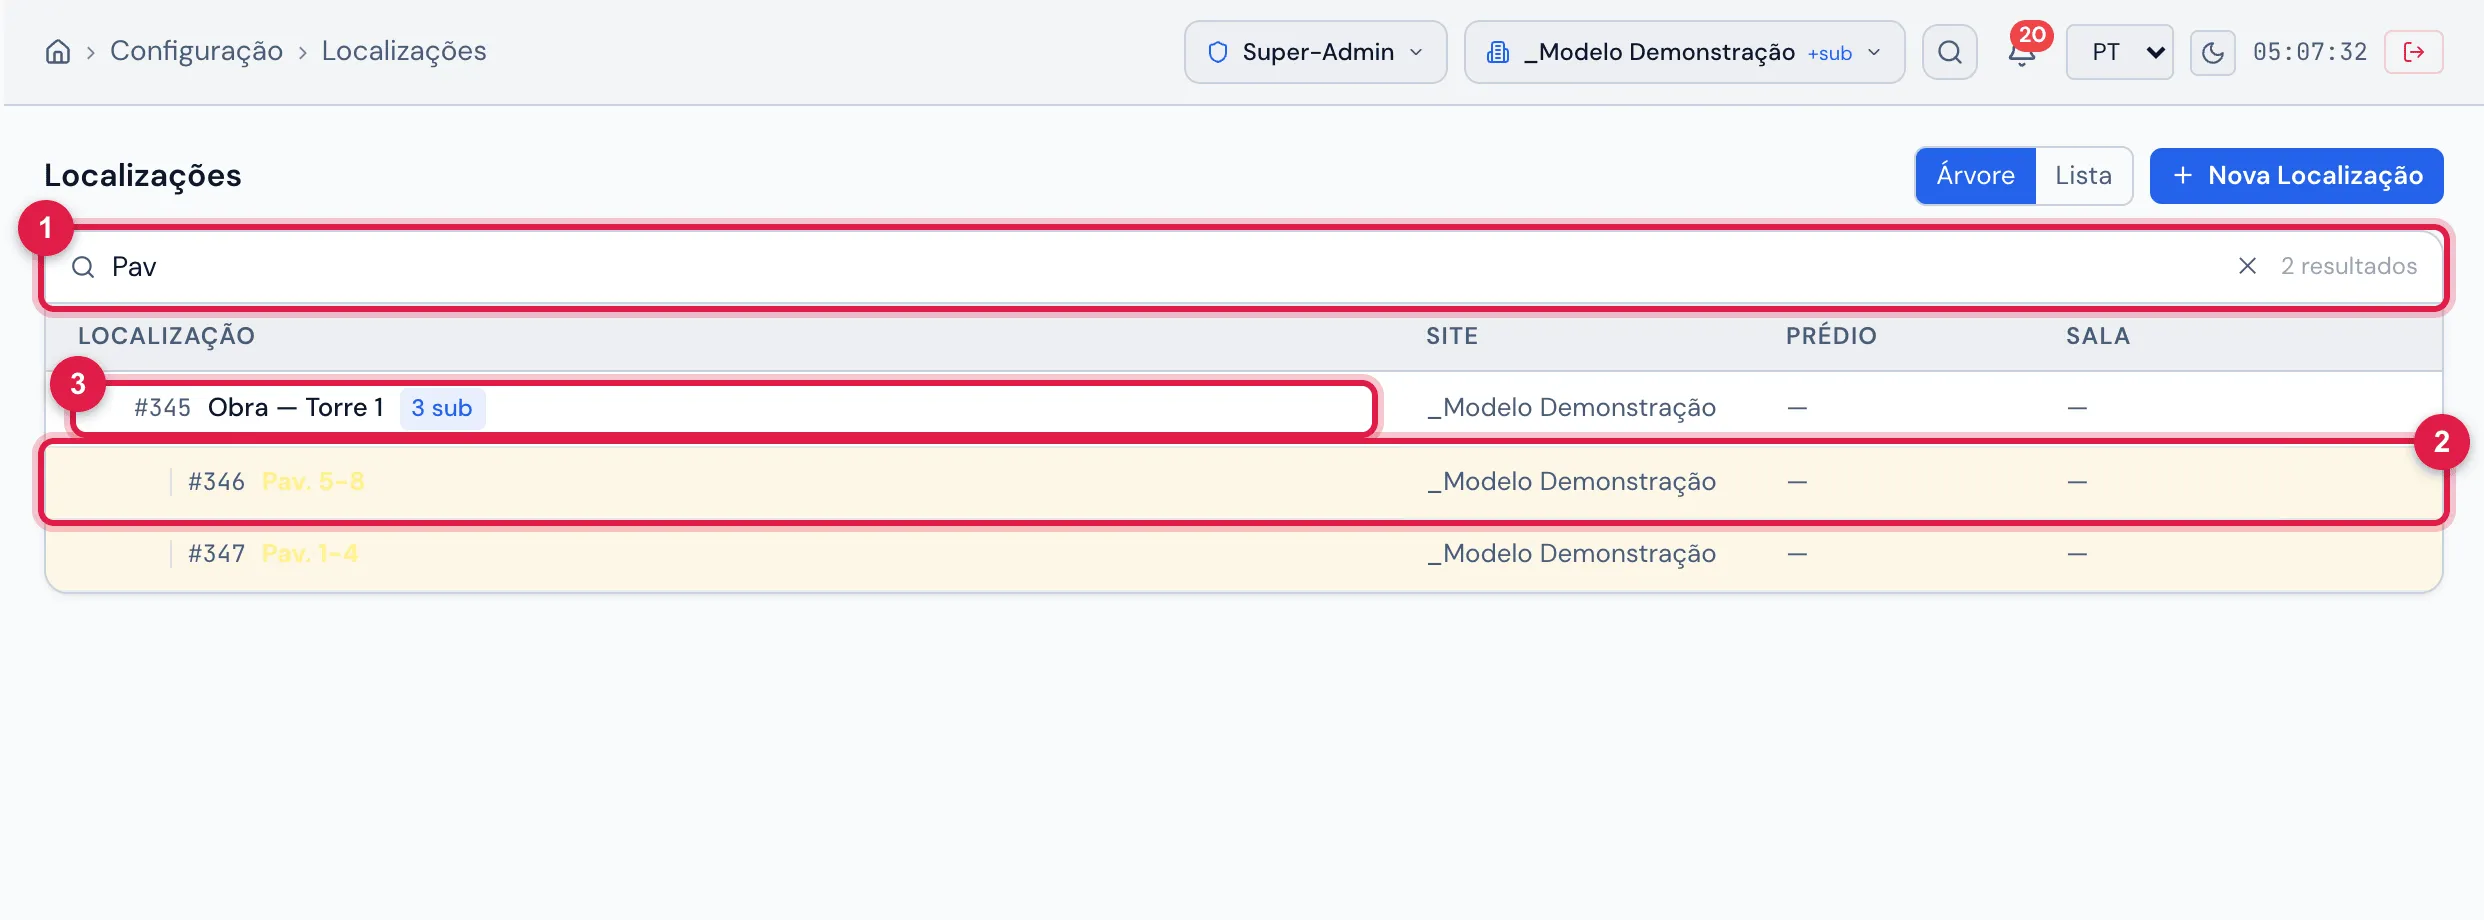The width and height of the screenshot is (2484, 920).
Task: Click Nova Localização button
Action: 2296,176
